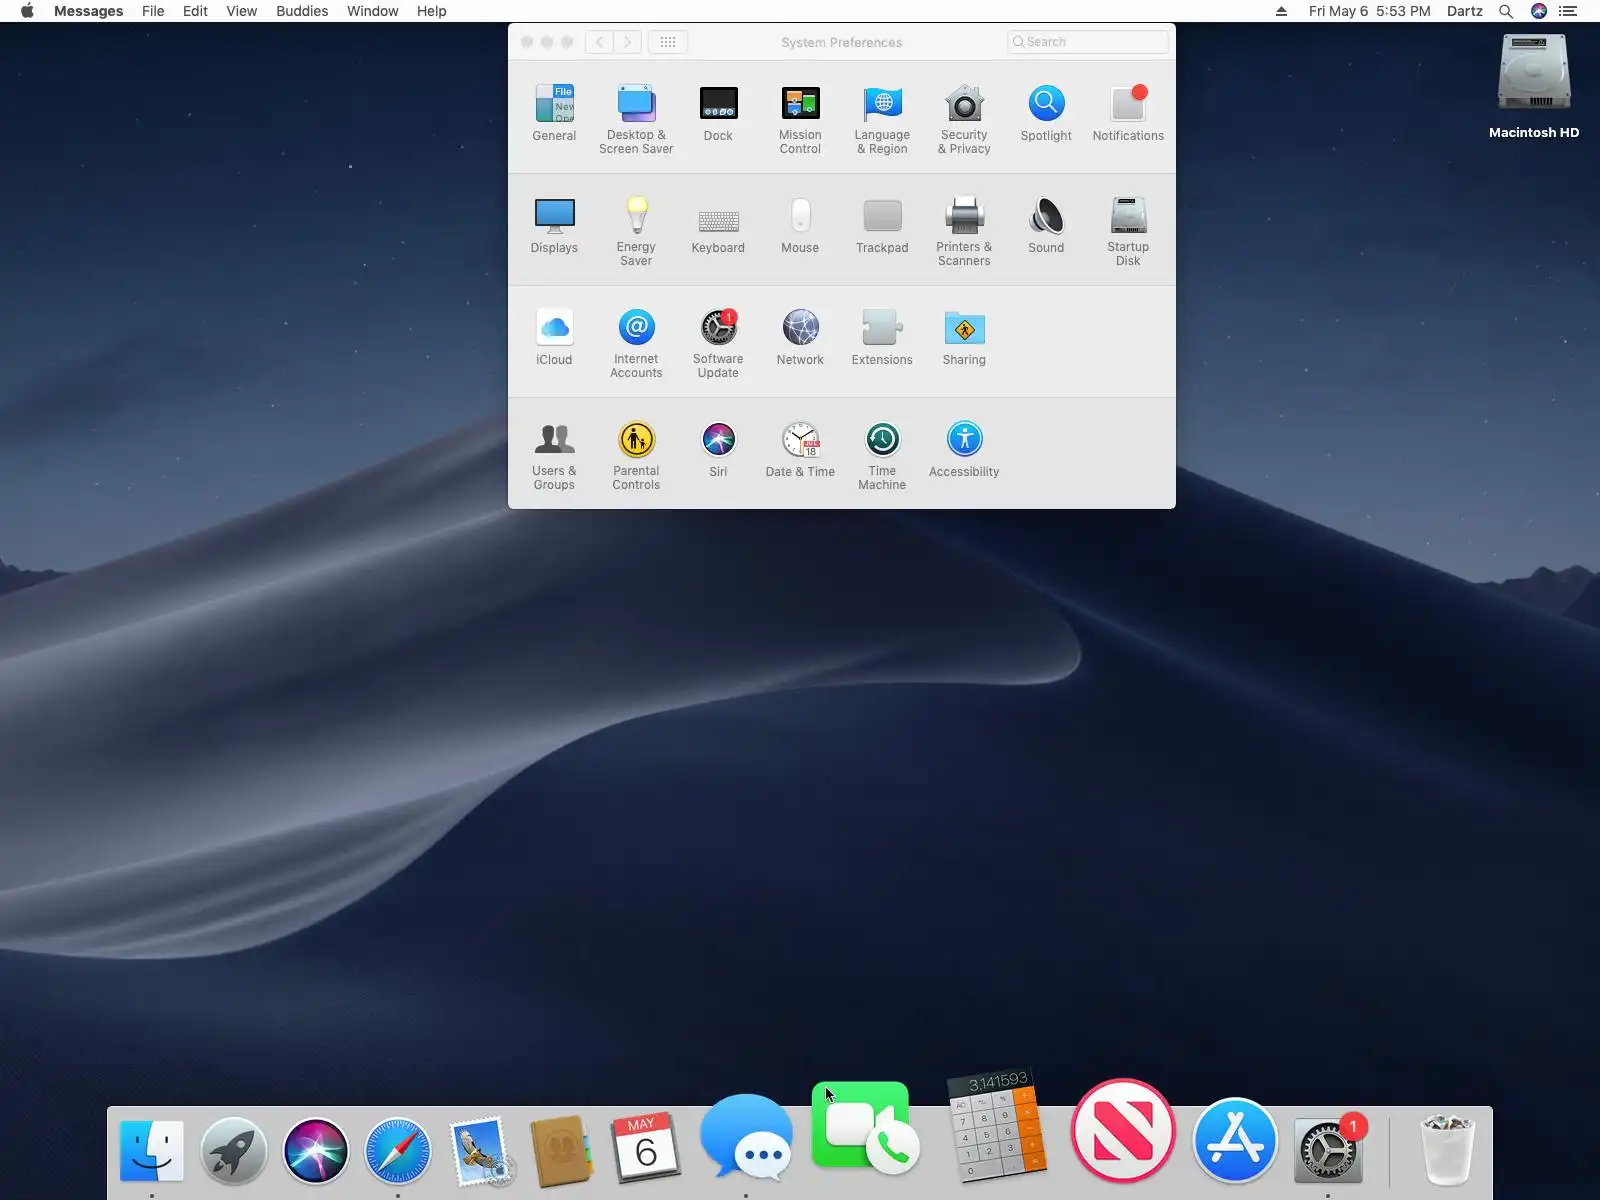
Task: Click the forward navigation arrow
Action: (x=627, y=42)
